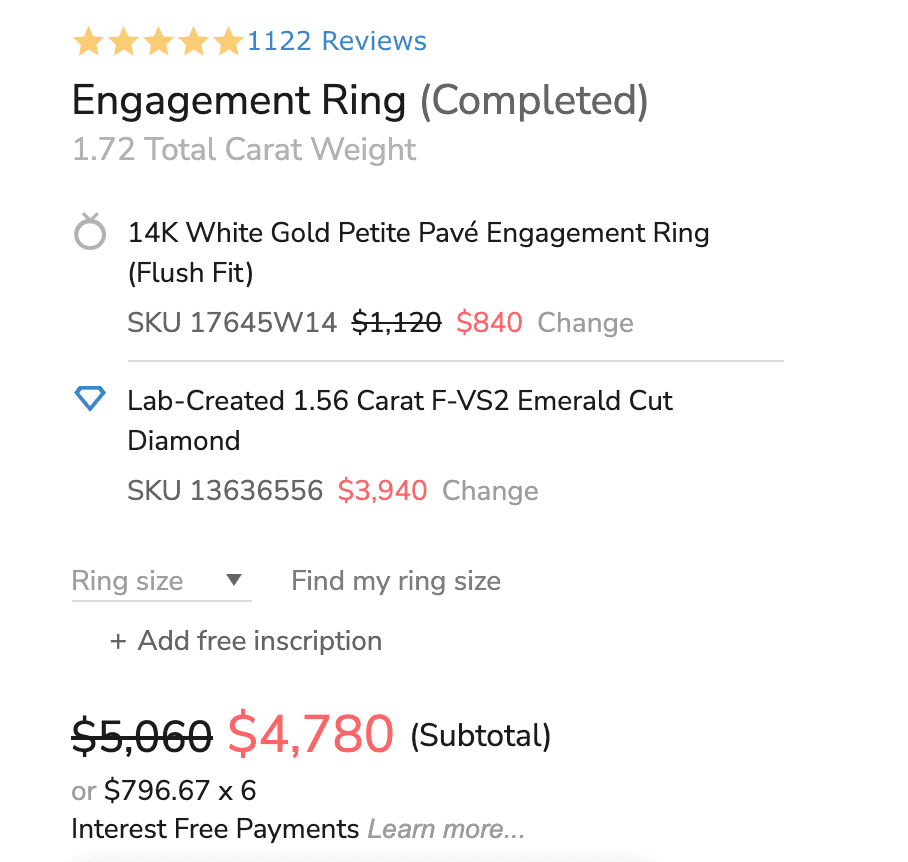This screenshot has width=908, height=862.
Task: Click the diamond SKU 13636556
Action: 225,491
